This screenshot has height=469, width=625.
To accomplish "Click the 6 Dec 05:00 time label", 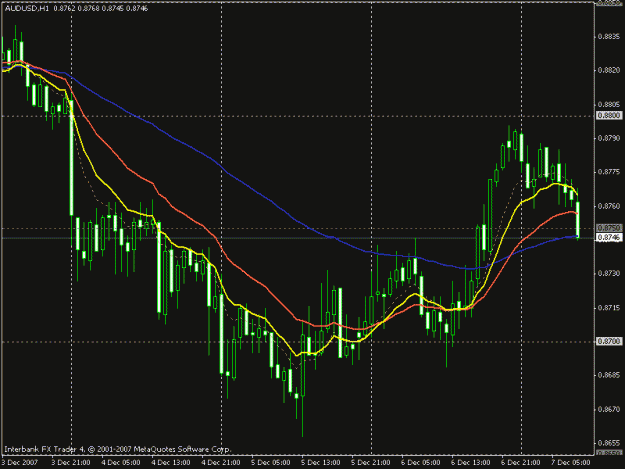I will pyautogui.click(x=421, y=463).
